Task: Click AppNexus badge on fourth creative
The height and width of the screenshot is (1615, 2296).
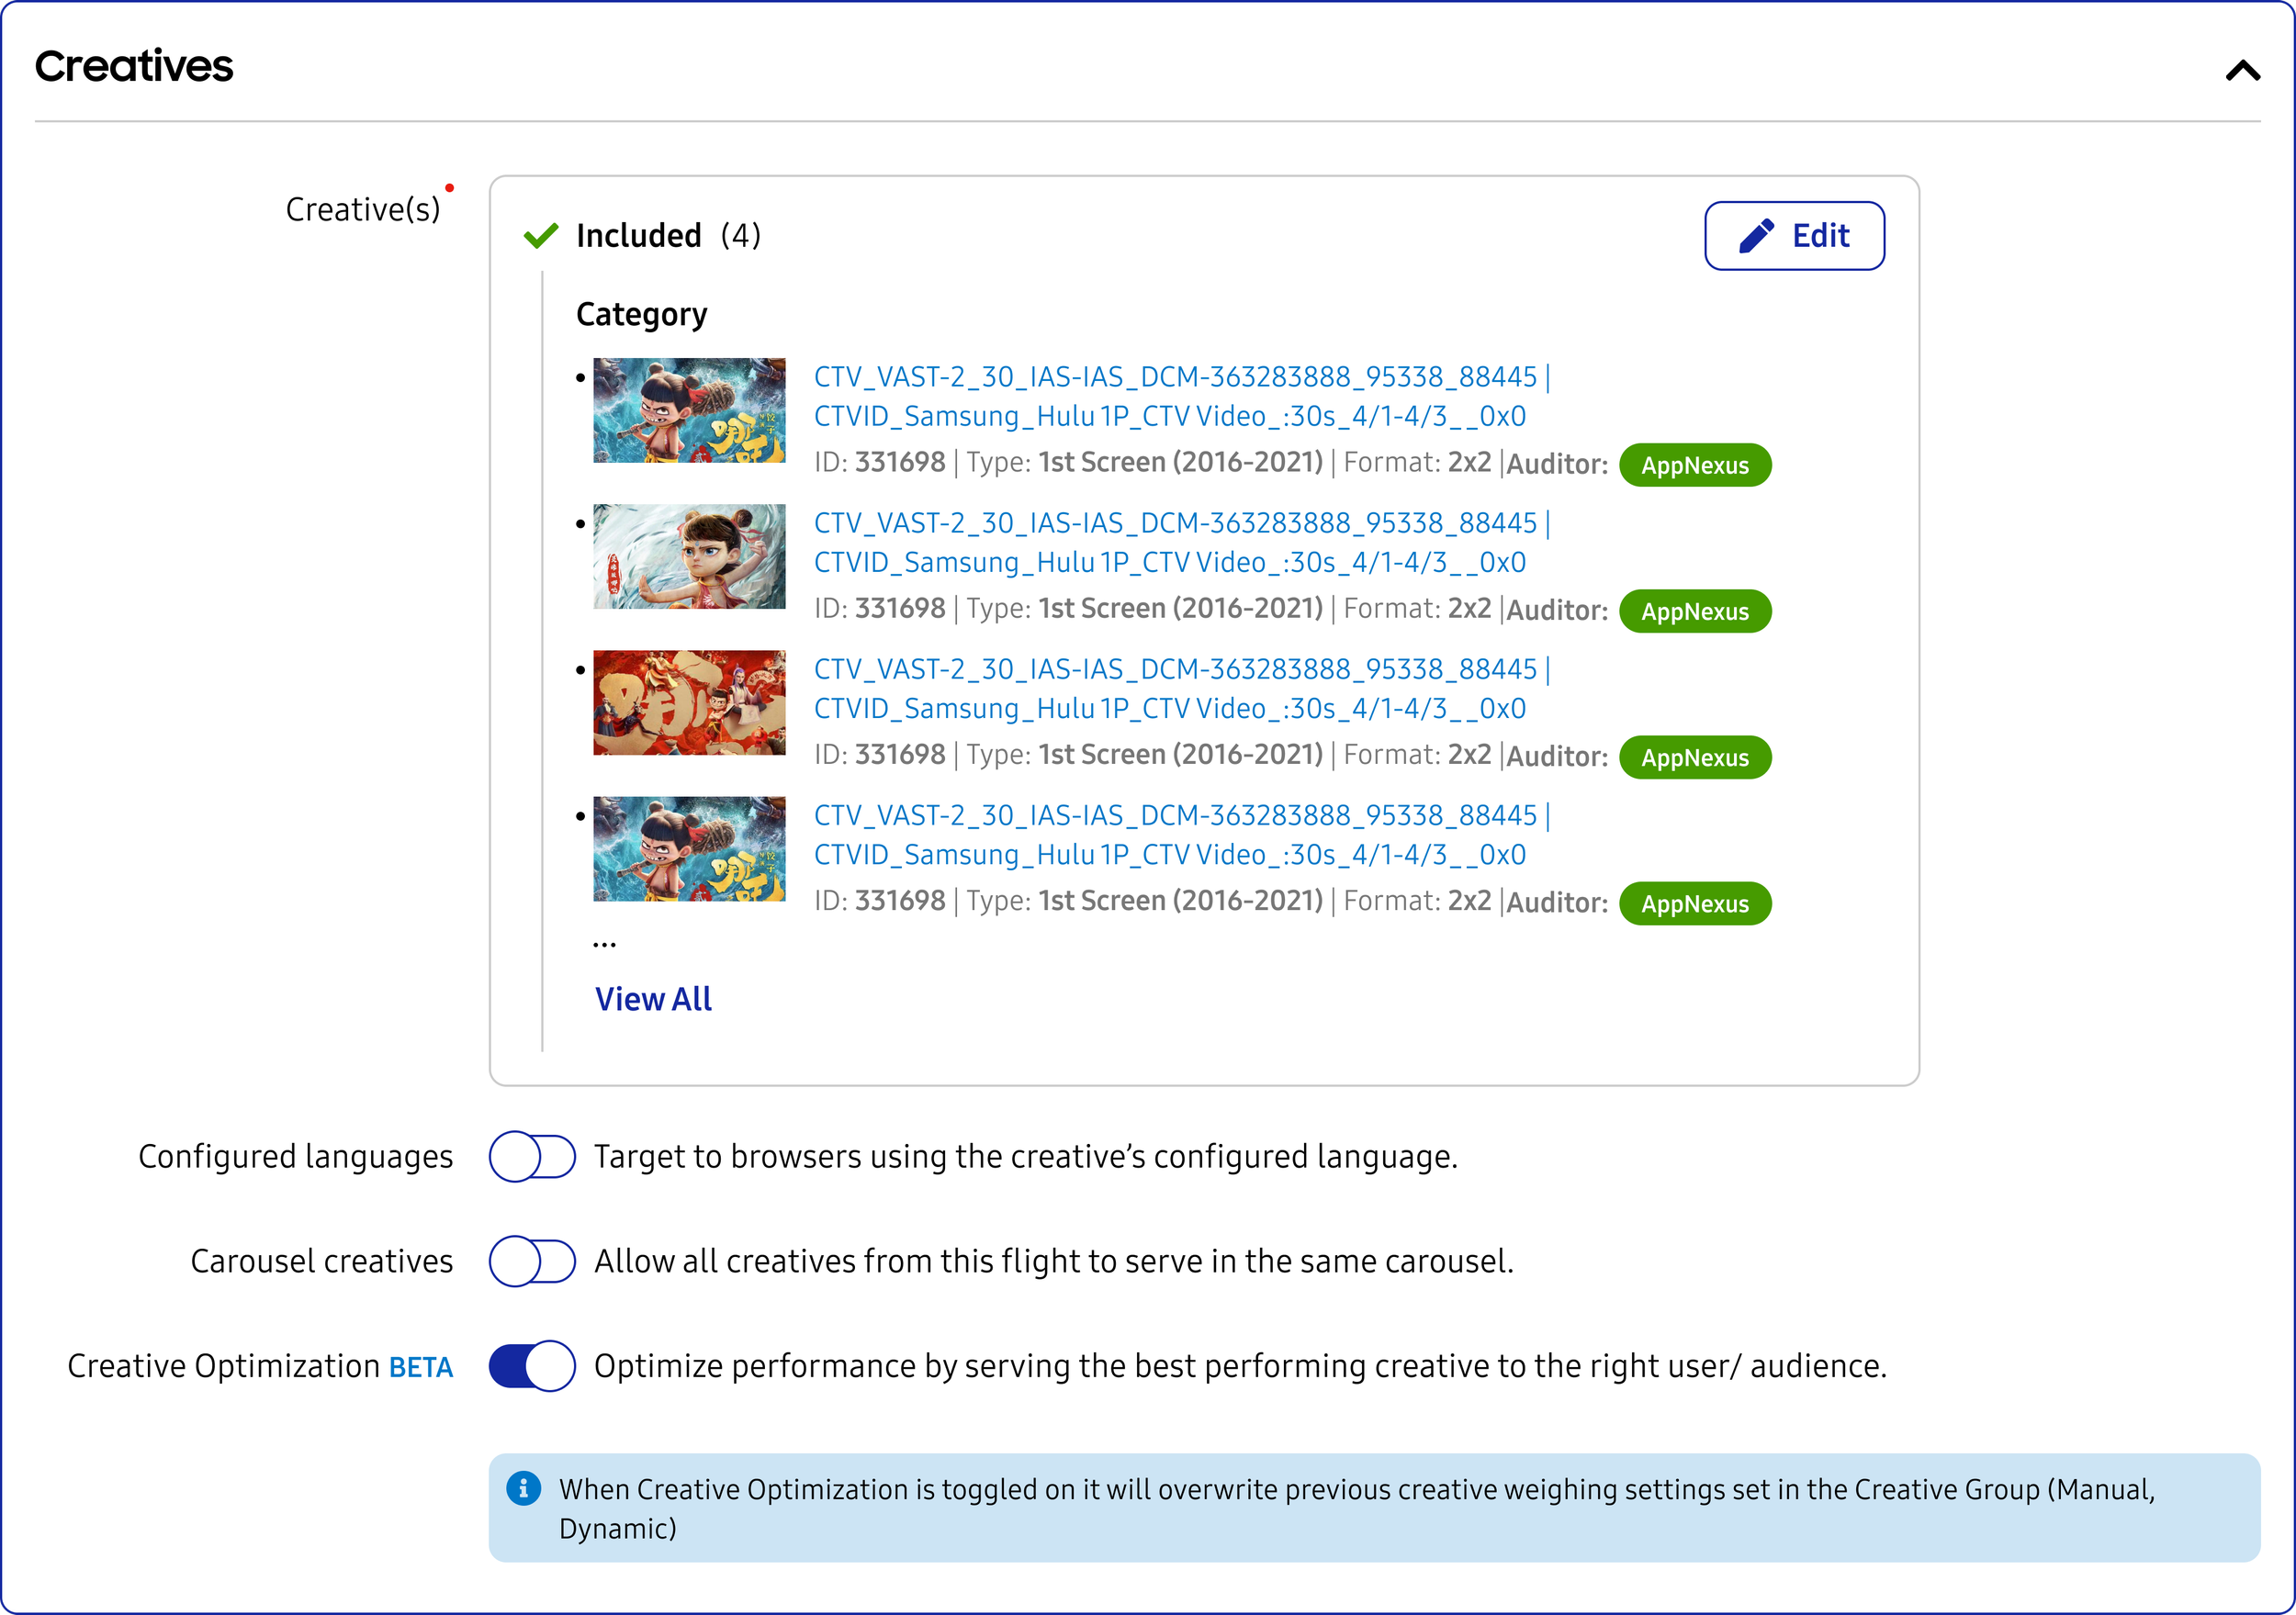Action: click(x=1694, y=903)
